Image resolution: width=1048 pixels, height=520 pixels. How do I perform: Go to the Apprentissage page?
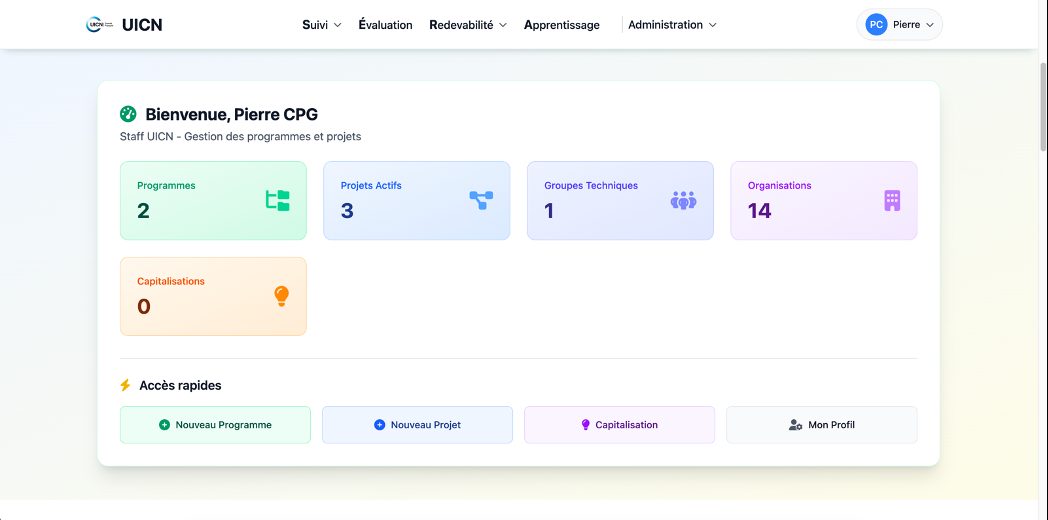562,25
